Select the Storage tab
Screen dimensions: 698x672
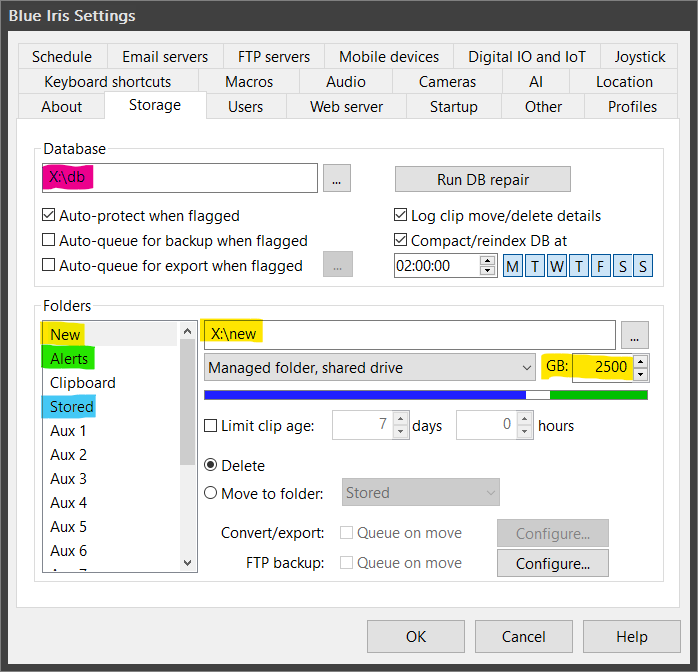[x=155, y=105]
